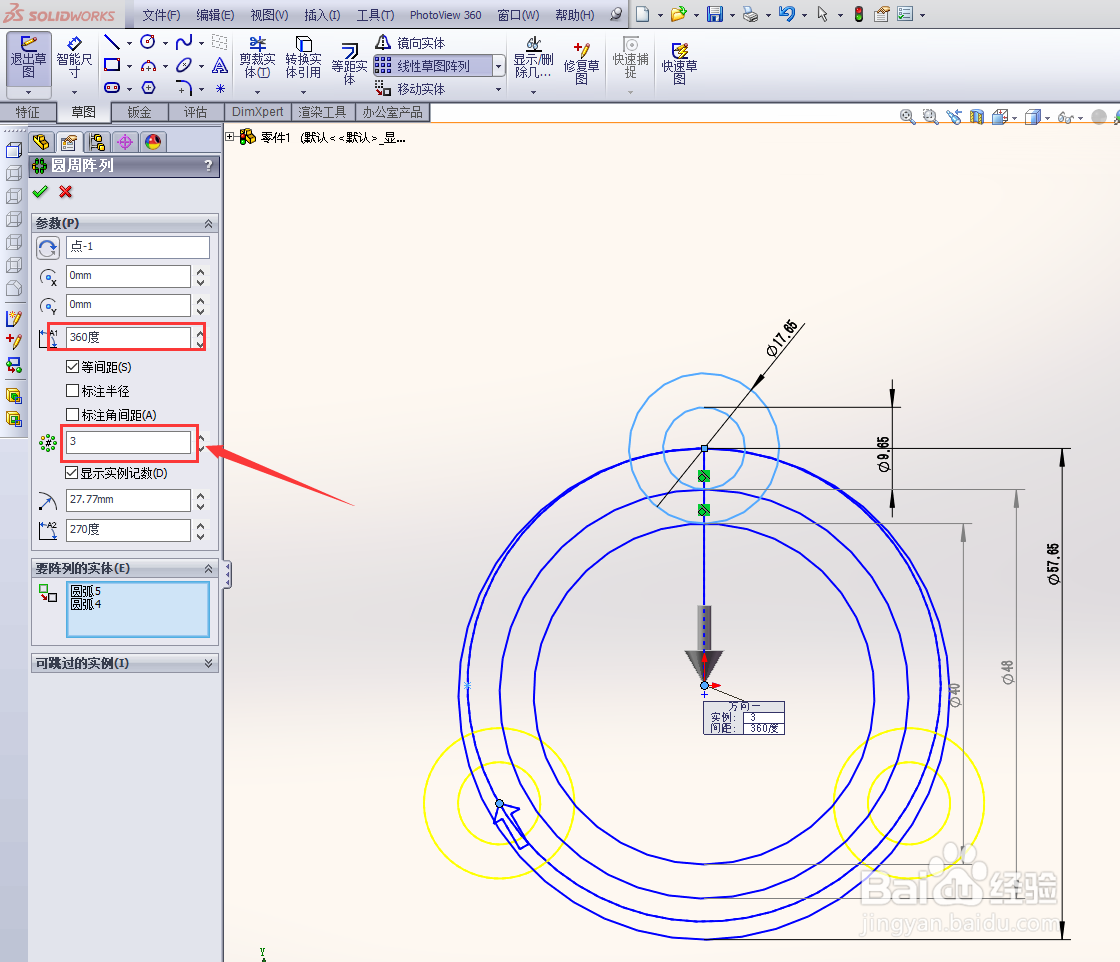This screenshot has height=962, width=1120.
Task: Open the 线性草图阵列 dropdown arrow
Action: point(499,66)
